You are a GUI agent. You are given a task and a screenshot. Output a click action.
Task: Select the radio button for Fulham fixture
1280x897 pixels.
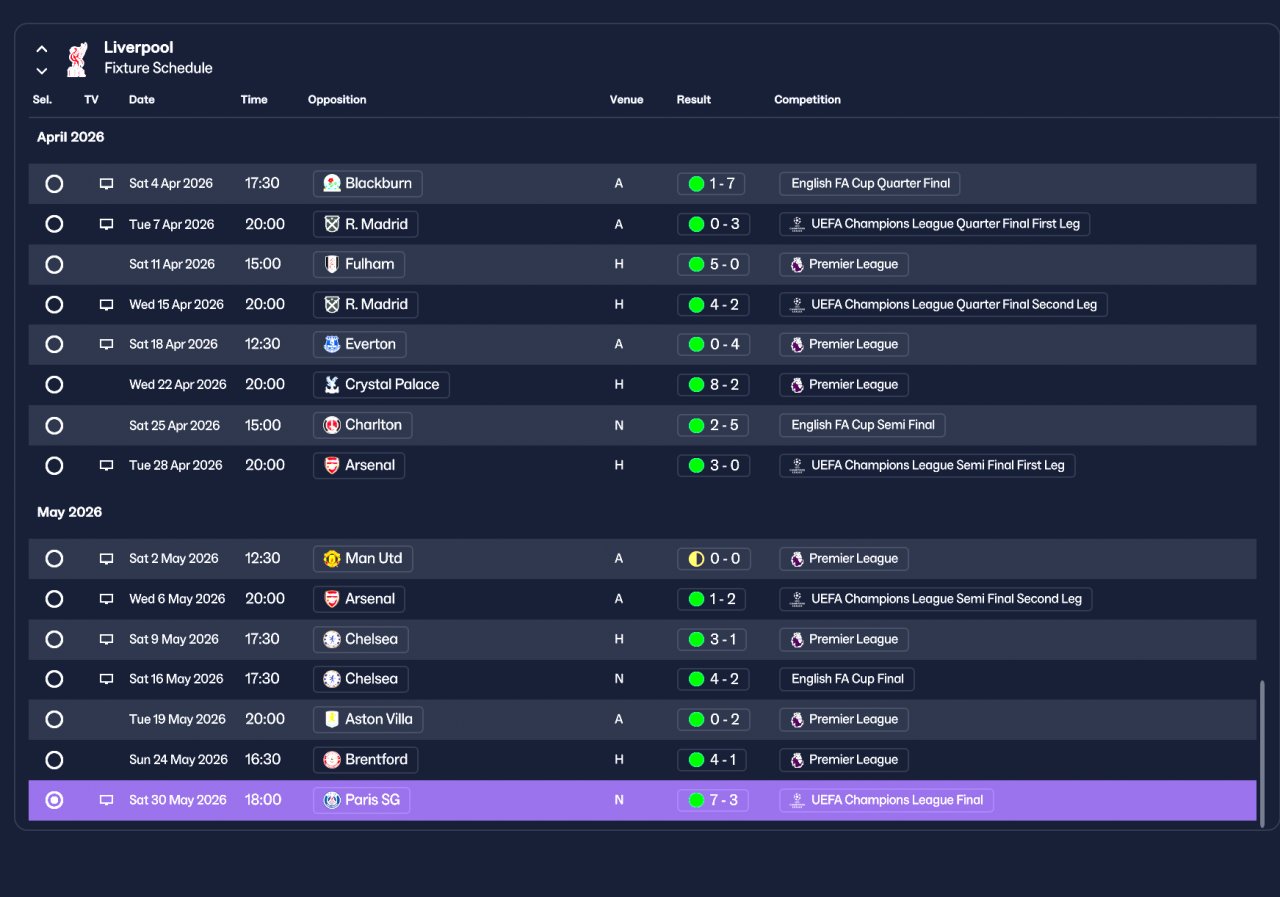pos(54,265)
